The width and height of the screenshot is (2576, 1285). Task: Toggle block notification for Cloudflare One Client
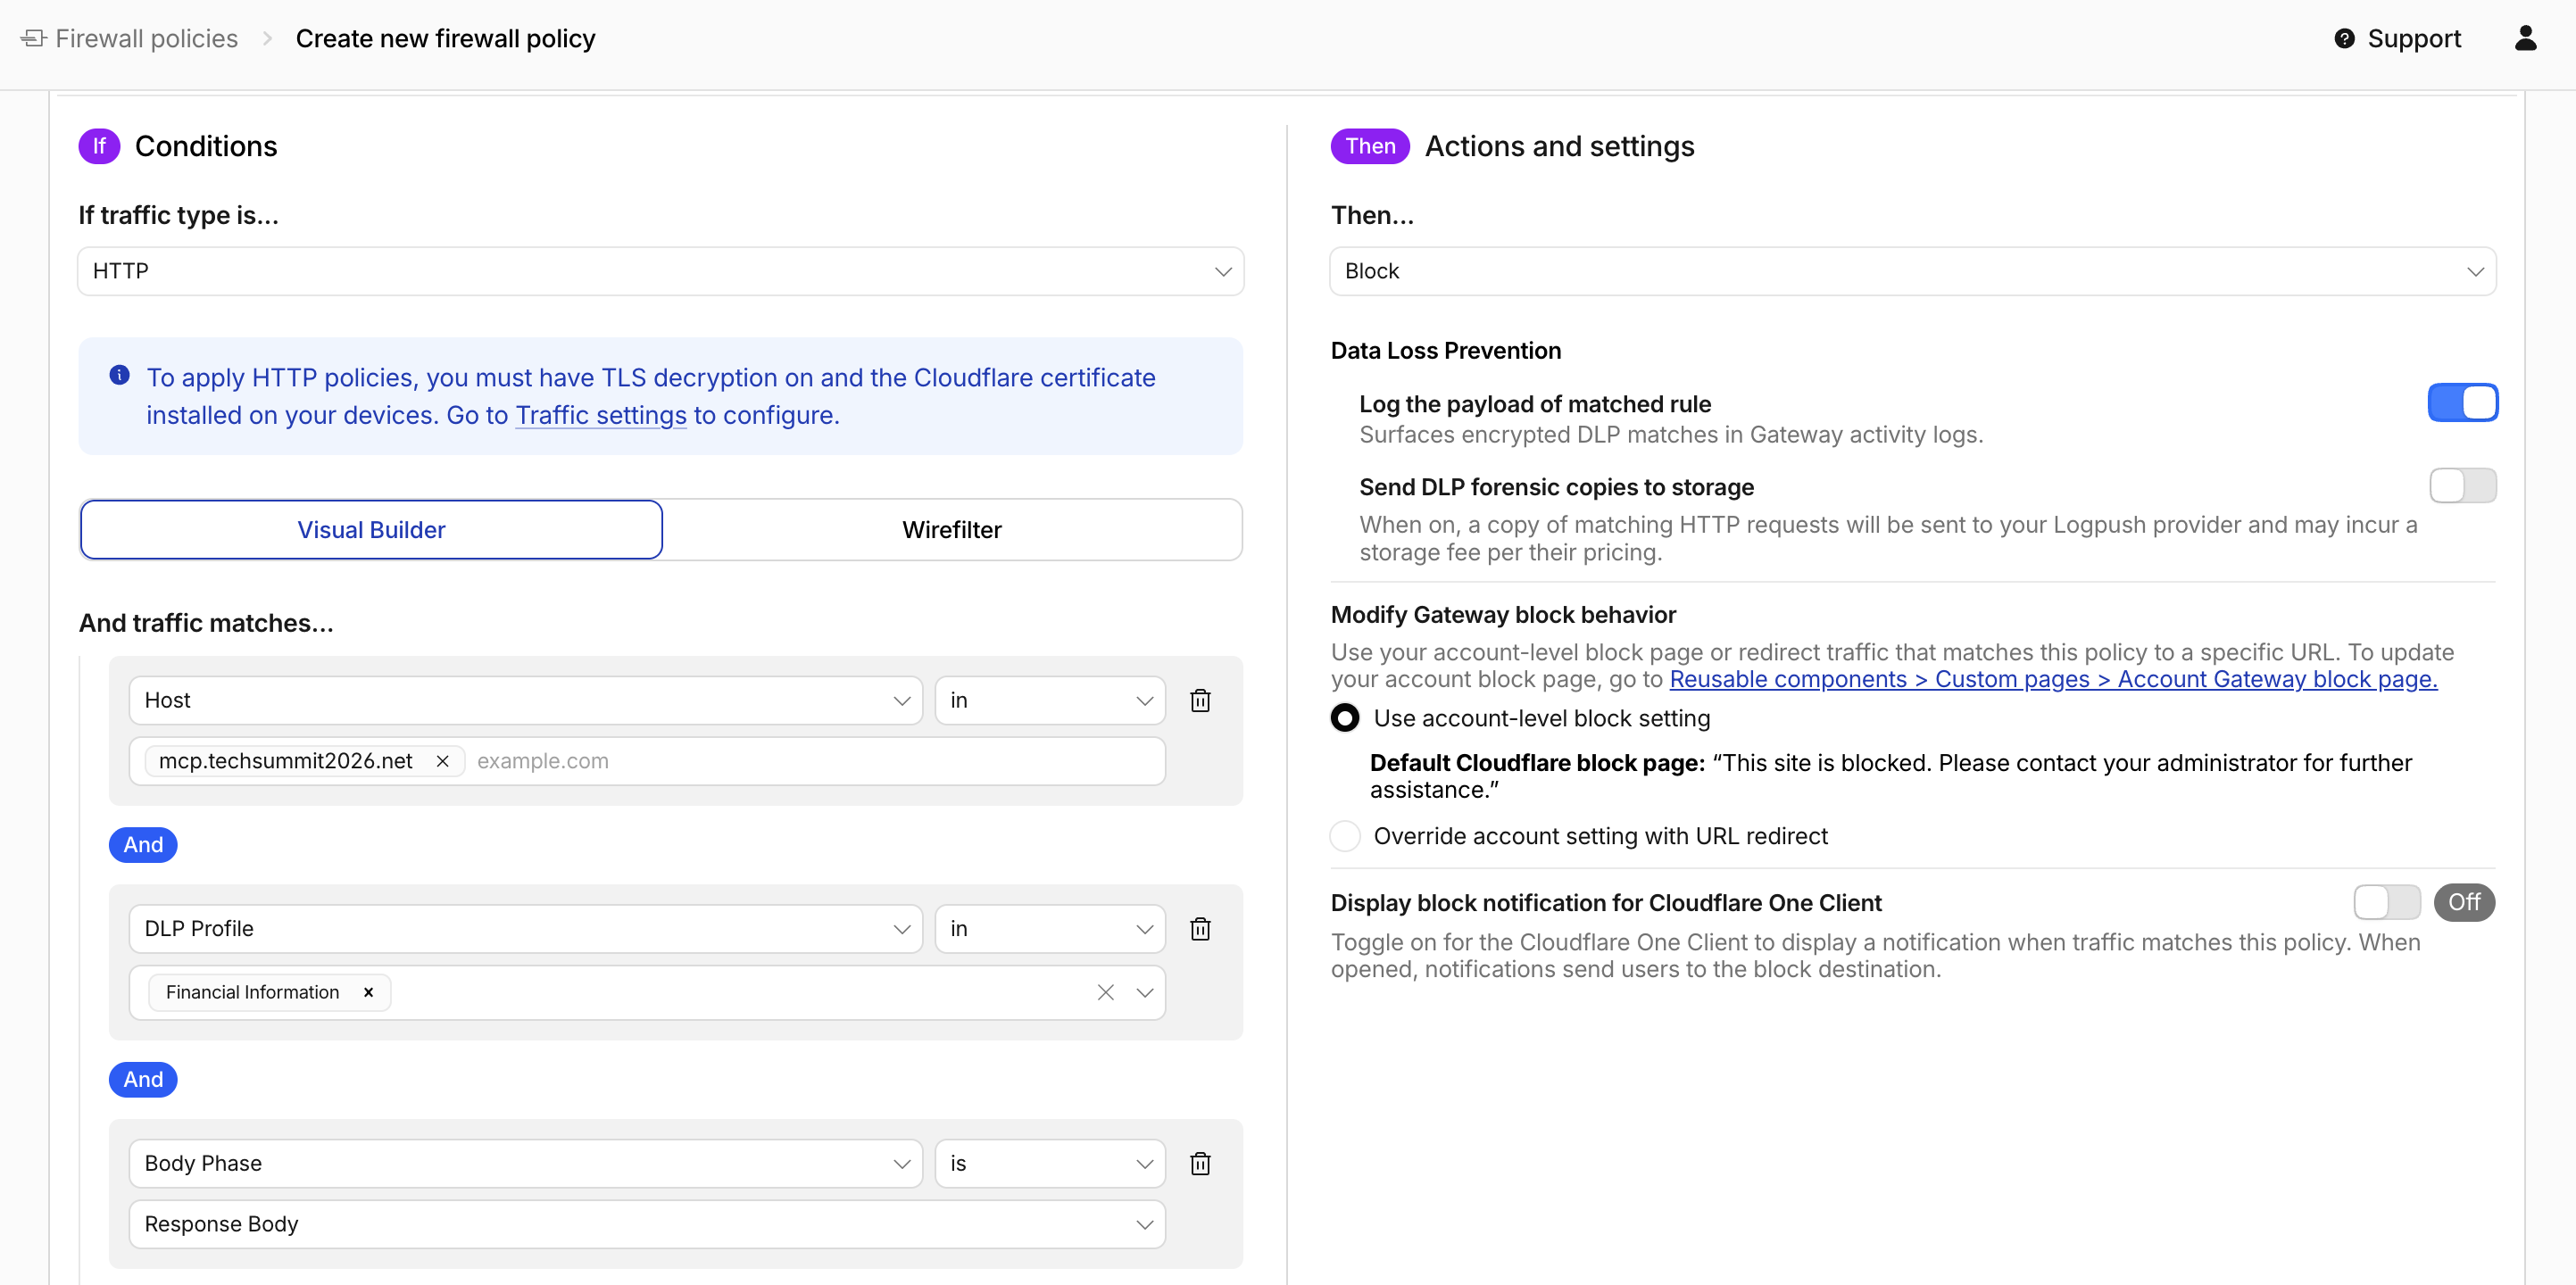tap(2386, 902)
